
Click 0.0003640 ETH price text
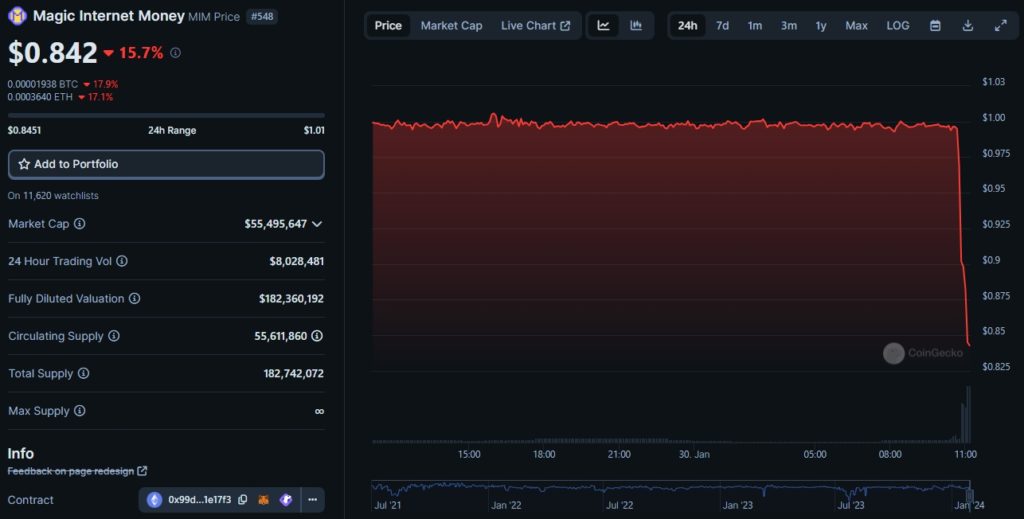pos(40,97)
